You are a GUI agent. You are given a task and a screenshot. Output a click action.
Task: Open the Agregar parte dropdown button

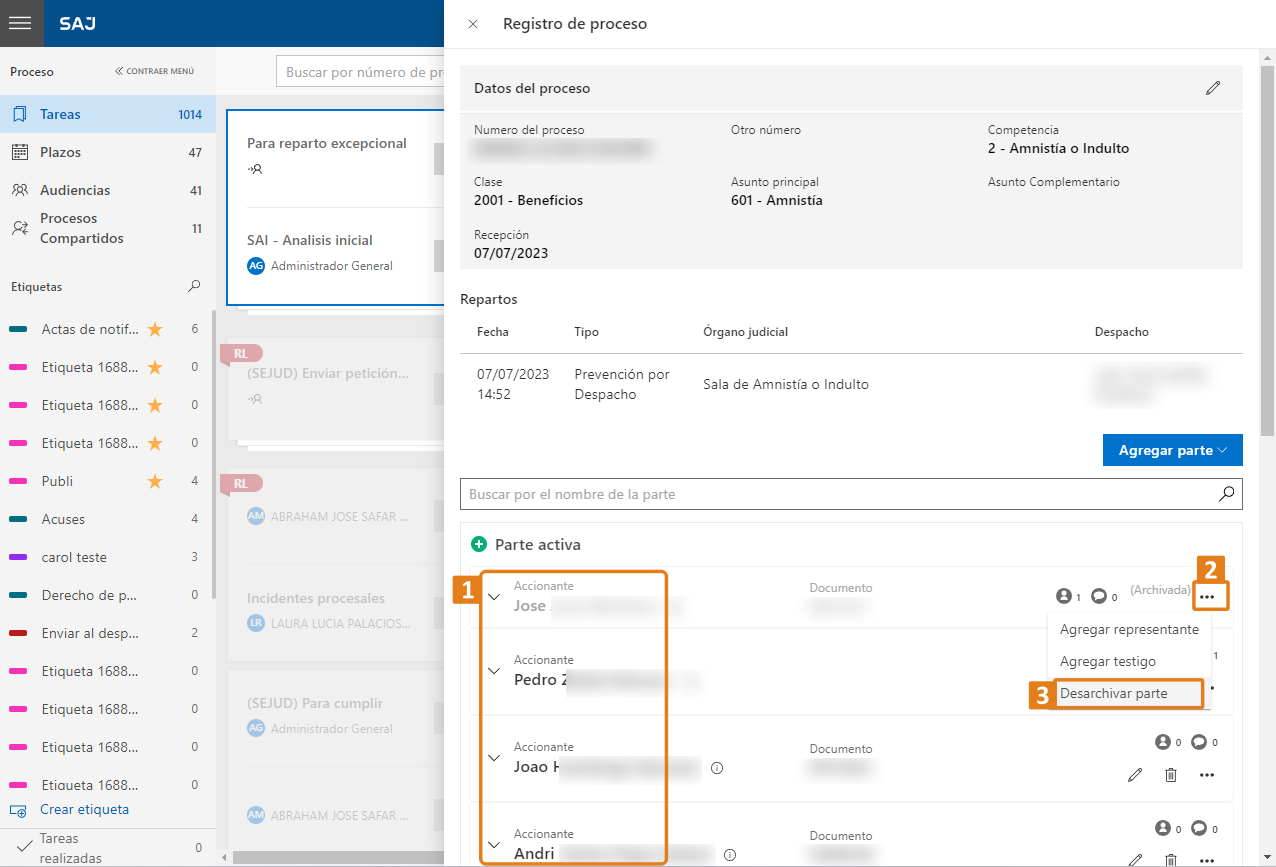point(1172,450)
